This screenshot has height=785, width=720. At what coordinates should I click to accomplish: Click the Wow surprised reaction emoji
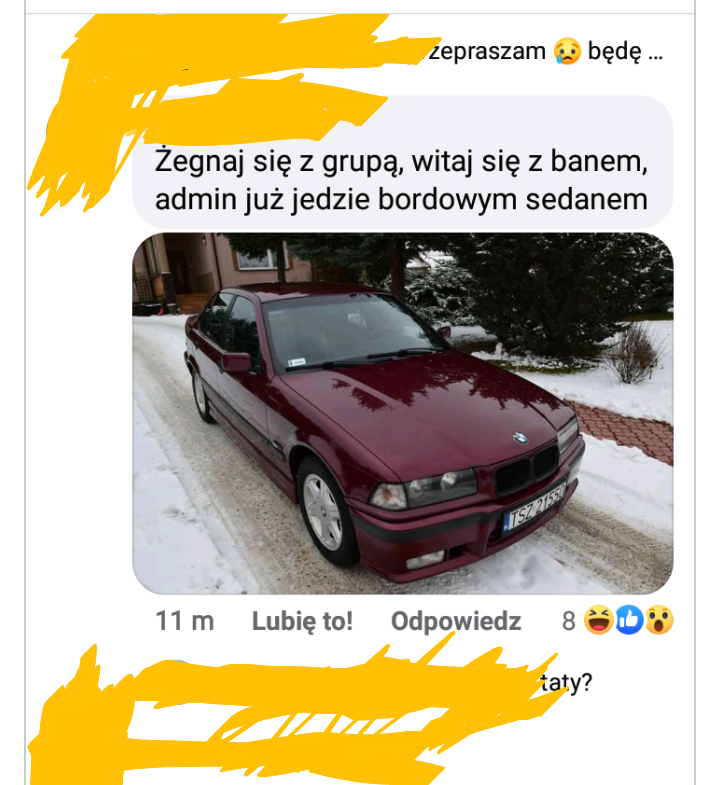click(659, 620)
